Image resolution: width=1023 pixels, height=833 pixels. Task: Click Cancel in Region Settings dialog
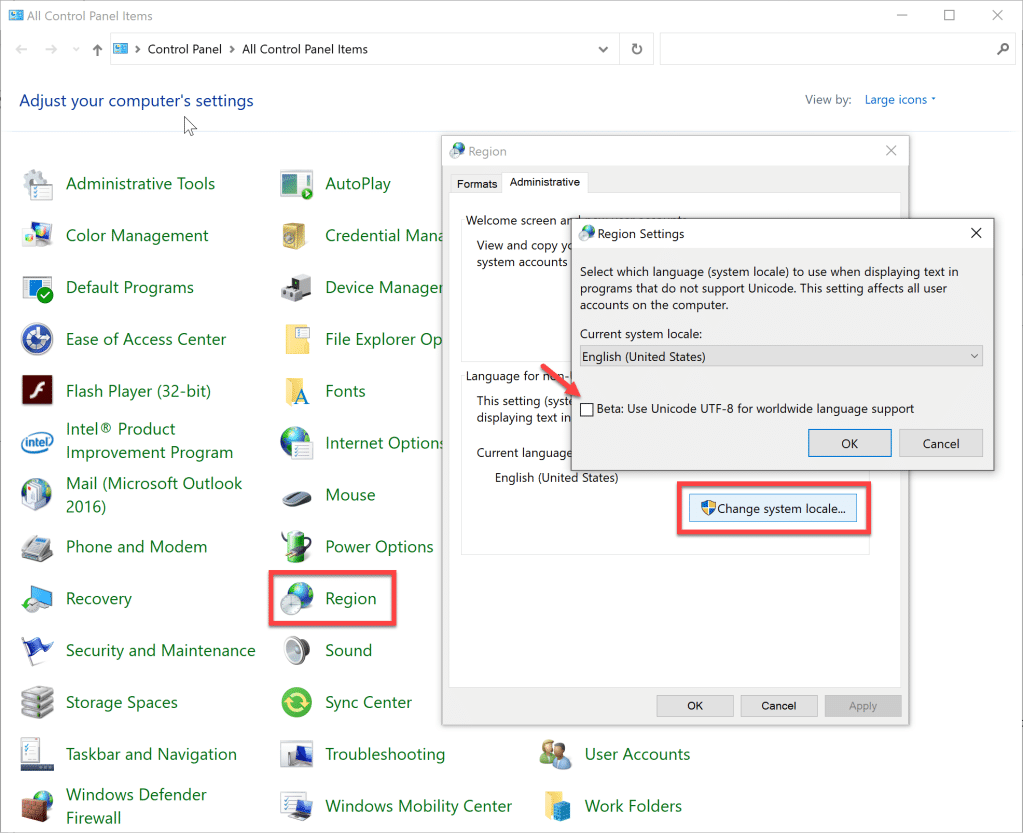click(941, 444)
